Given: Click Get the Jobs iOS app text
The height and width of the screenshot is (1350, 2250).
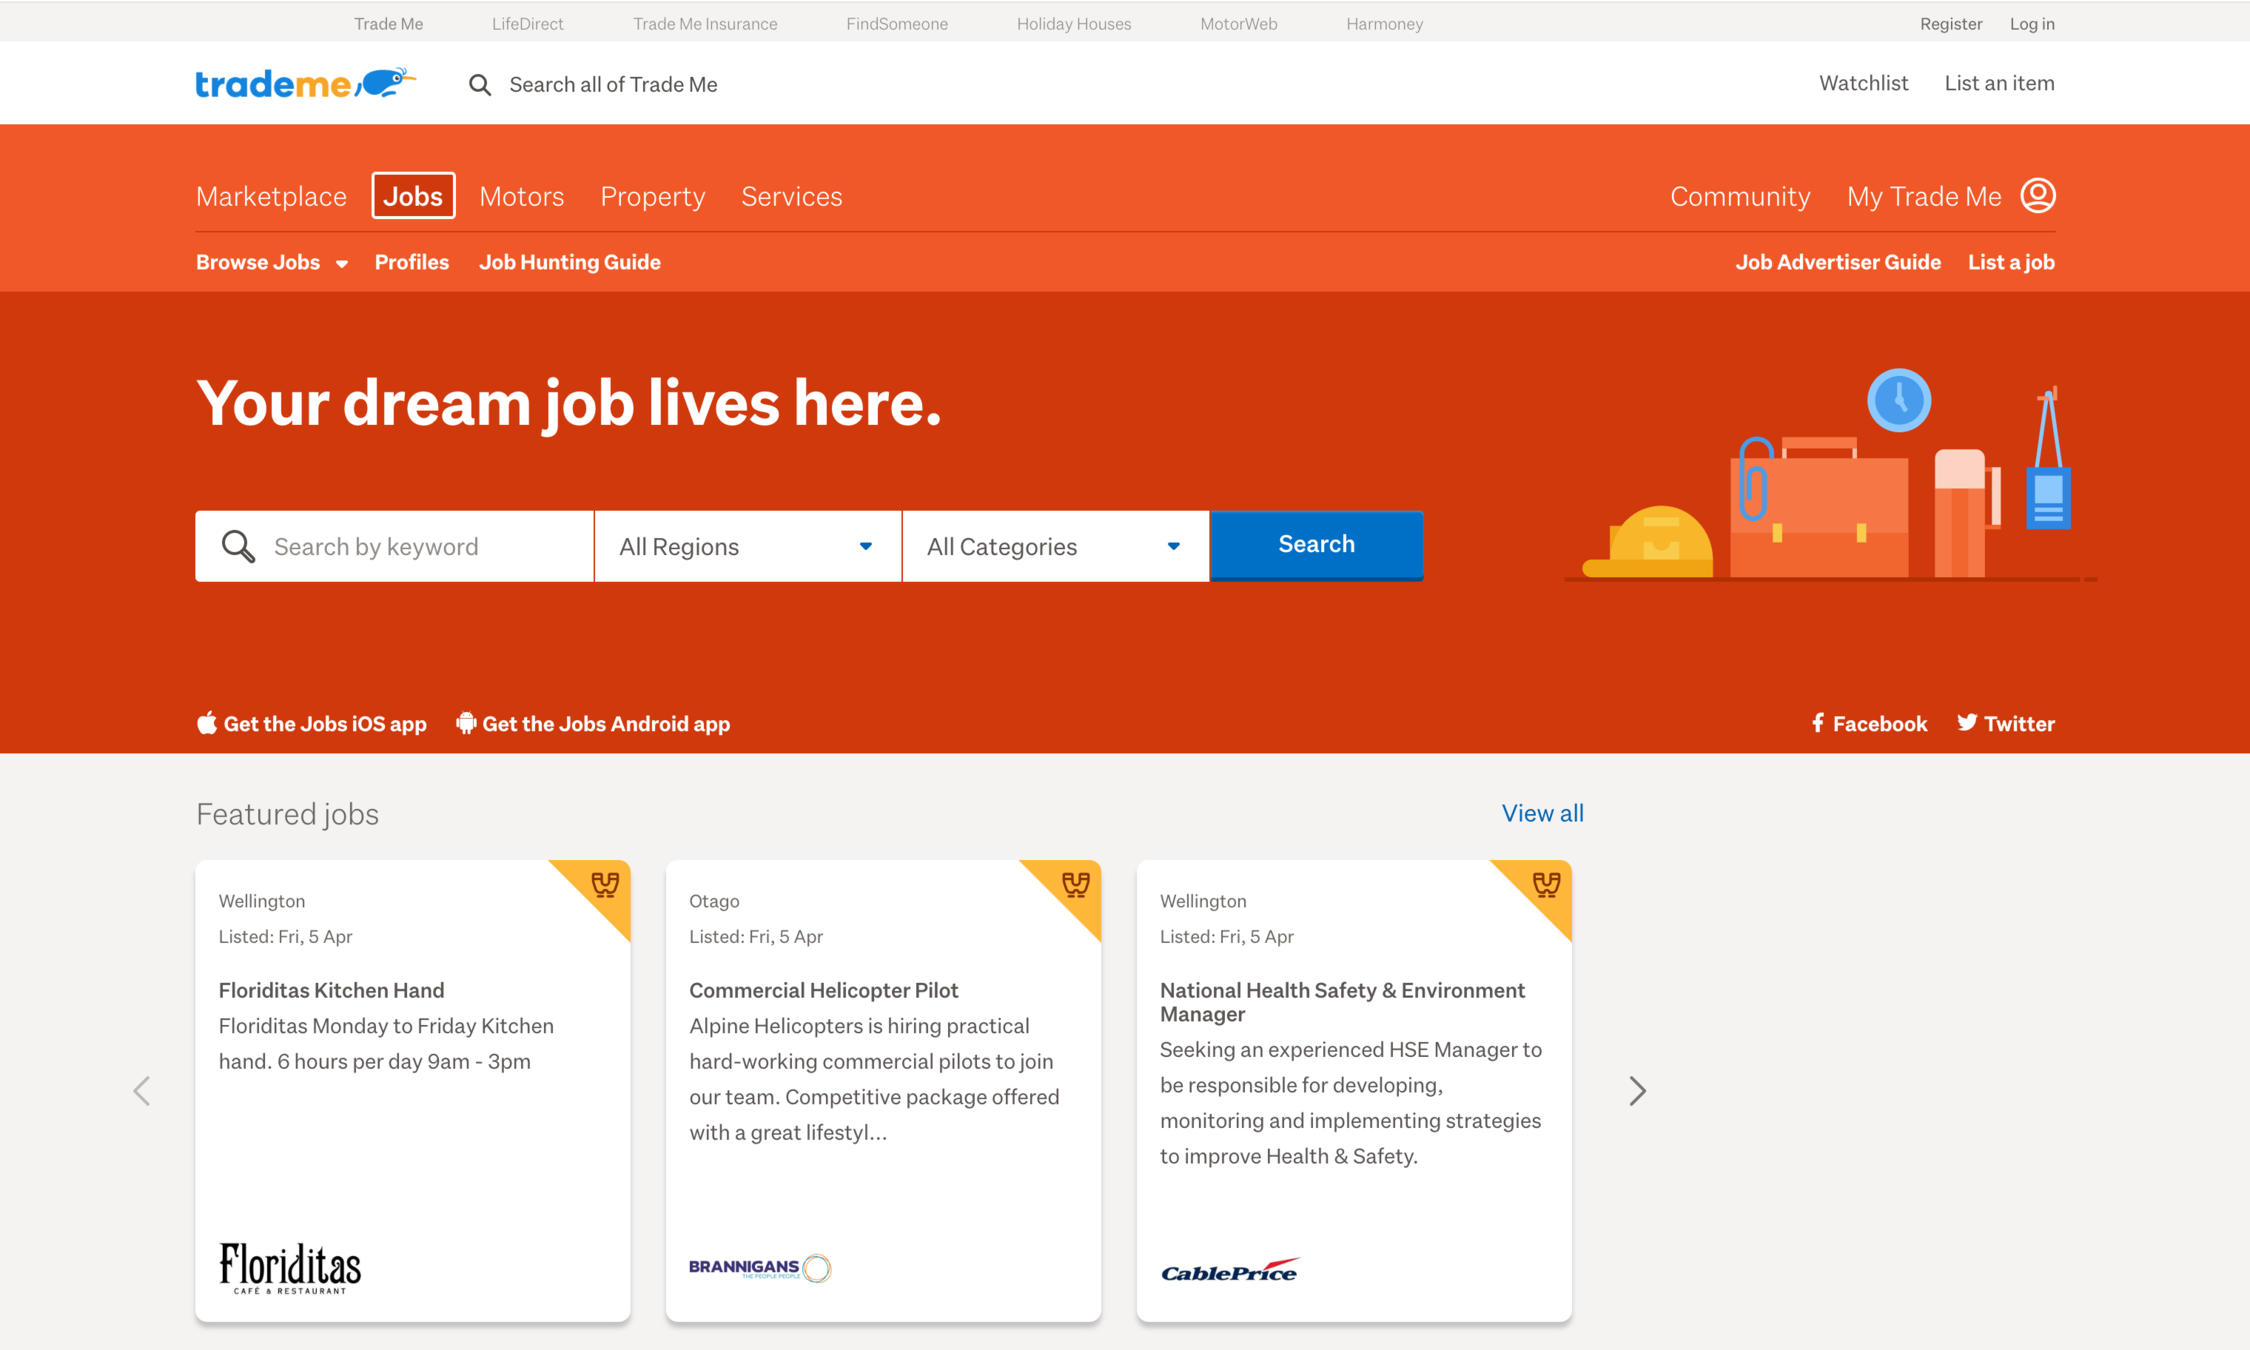Looking at the screenshot, I should (x=325, y=723).
